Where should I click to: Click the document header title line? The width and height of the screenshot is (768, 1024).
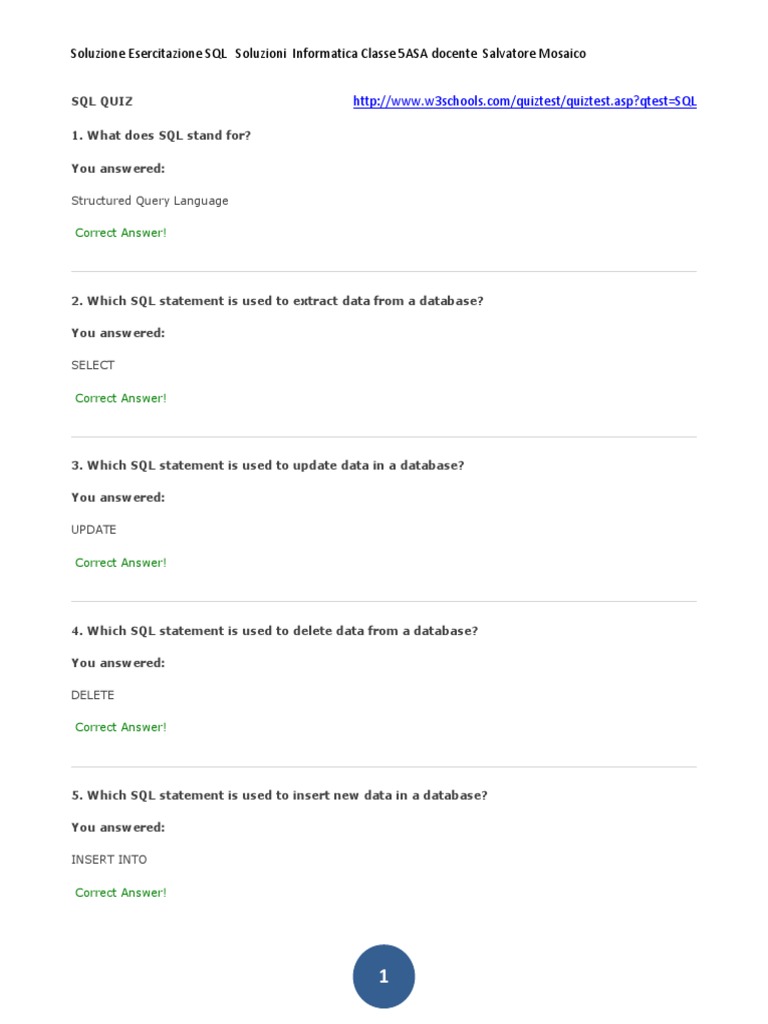(x=328, y=54)
